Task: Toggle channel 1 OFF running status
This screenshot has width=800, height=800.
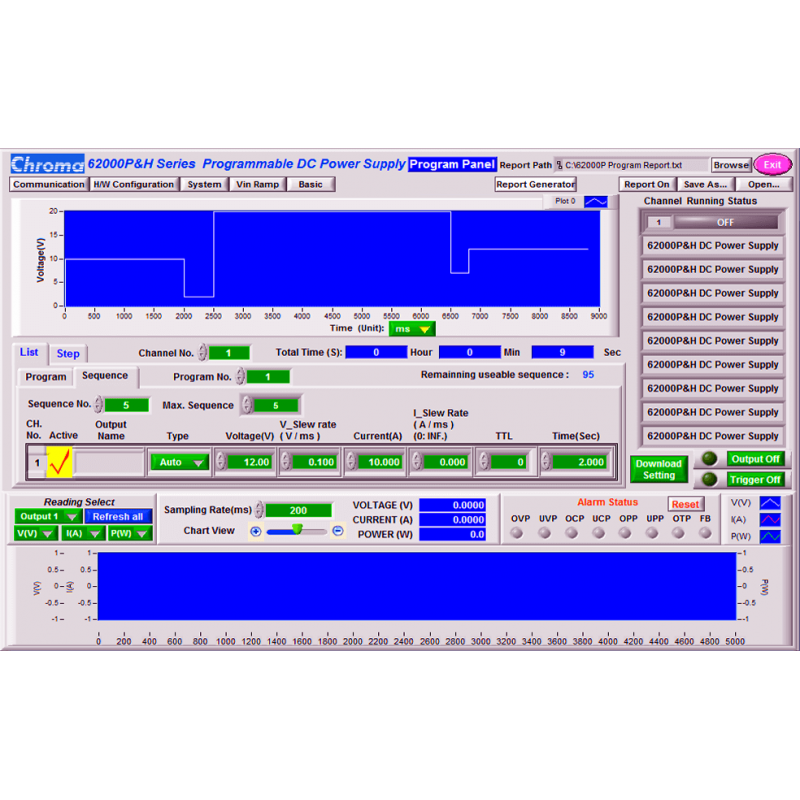Action: click(x=725, y=222)
